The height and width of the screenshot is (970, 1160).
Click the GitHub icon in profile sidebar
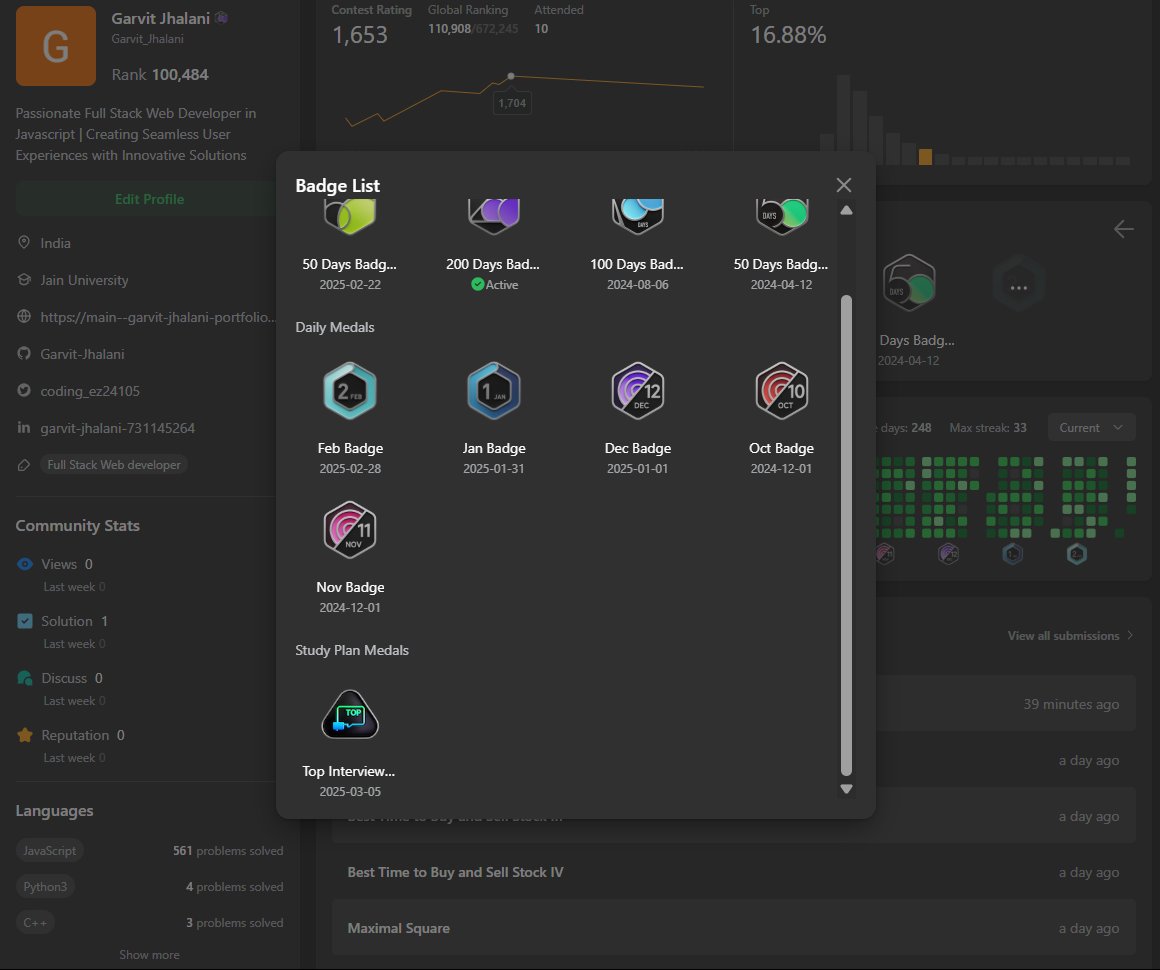click(24, 354)
